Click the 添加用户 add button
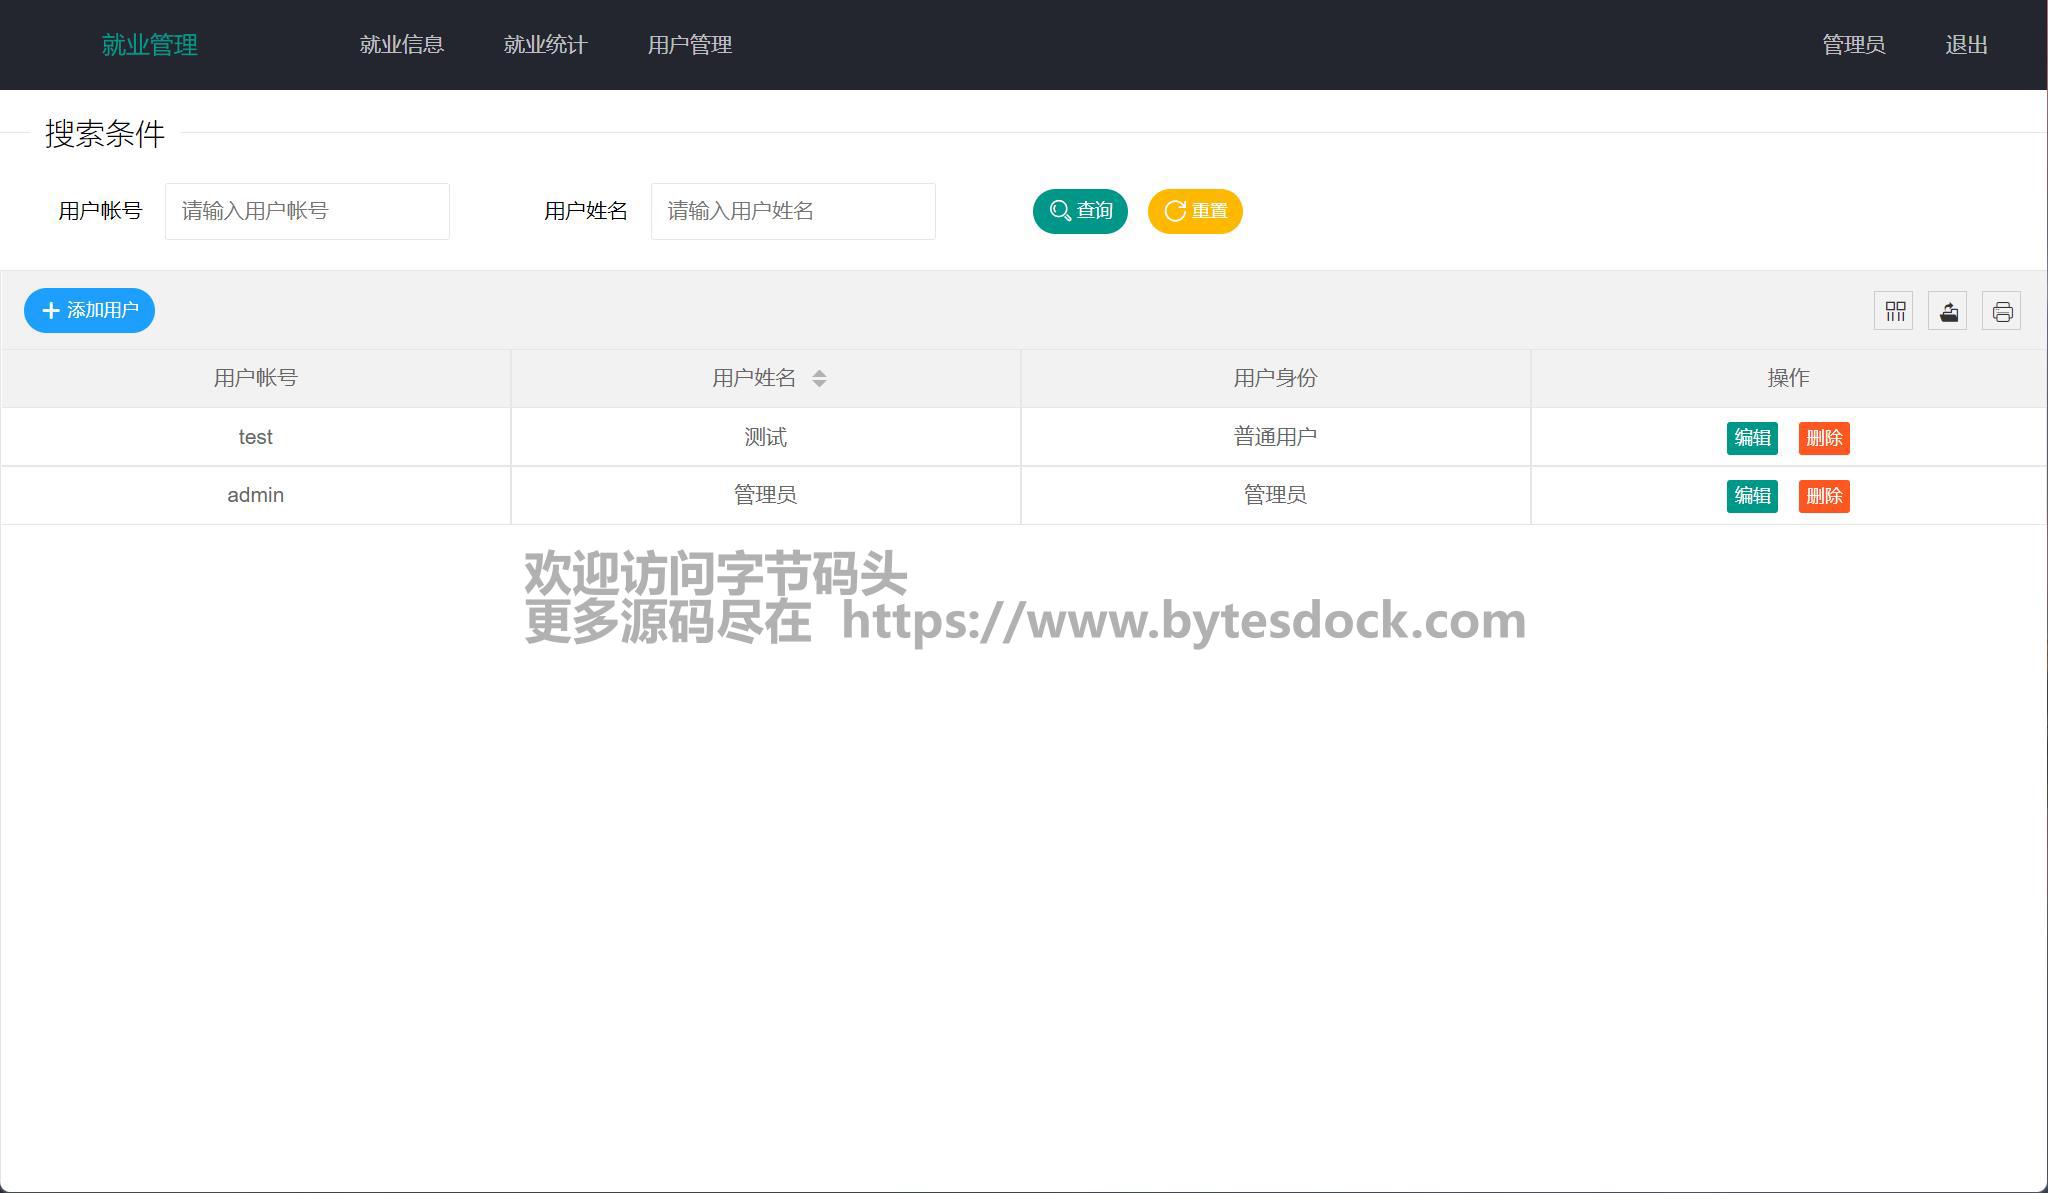Viewport: 2048px width, 1193px height. 89,311
